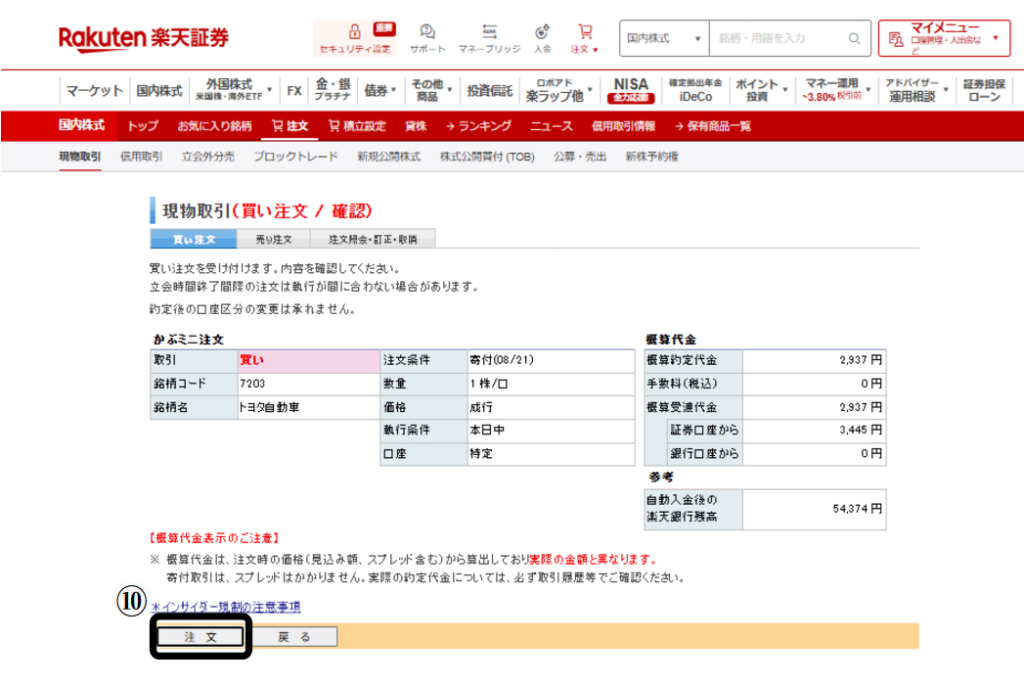The image size is (1024, 685).
Task: Expand the マイメニュー dropdown
Action: point(995,38)
